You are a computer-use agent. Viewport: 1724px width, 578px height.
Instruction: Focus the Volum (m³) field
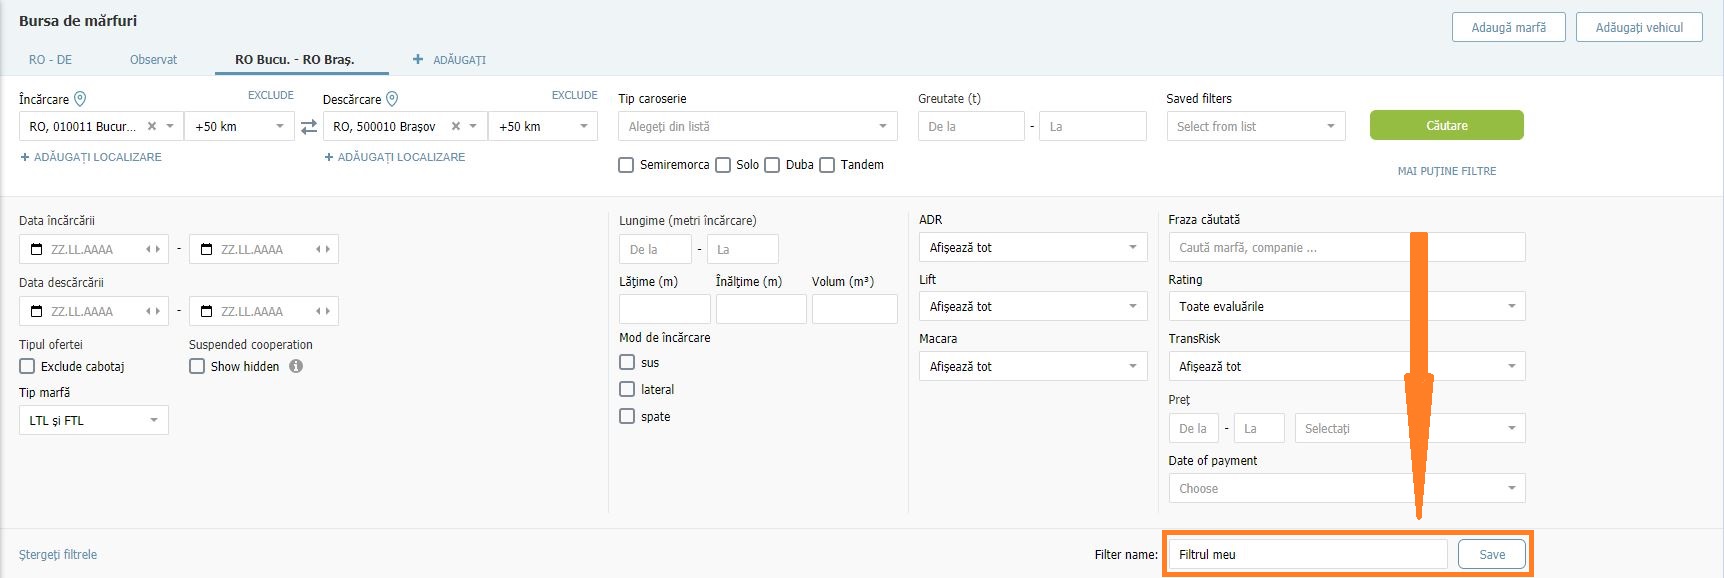coord(855,309)
